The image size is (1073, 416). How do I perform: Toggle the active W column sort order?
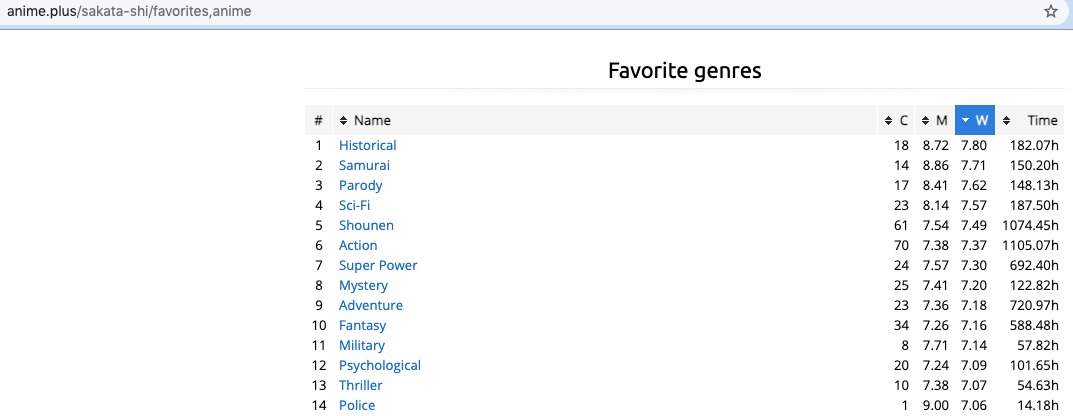(975, 121)
